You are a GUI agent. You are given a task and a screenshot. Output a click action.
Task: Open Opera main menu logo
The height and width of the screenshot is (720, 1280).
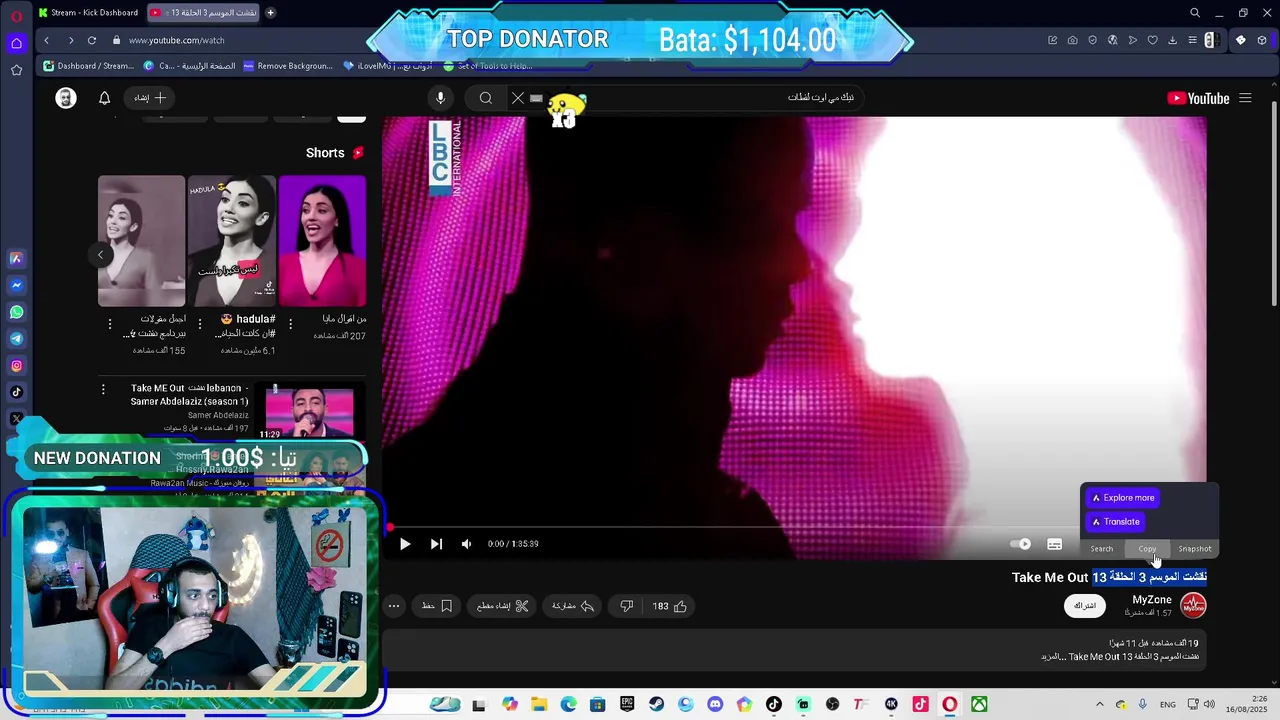click(16, 14)
